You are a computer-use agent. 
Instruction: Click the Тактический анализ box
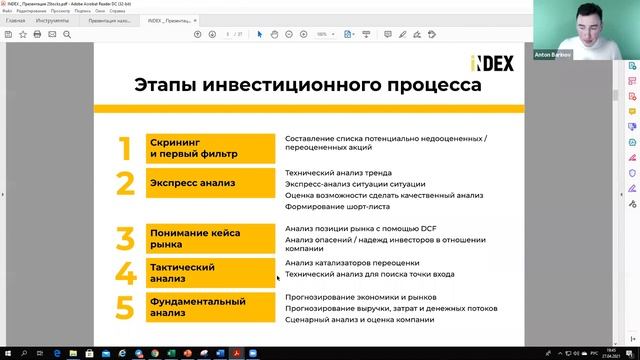210,273
